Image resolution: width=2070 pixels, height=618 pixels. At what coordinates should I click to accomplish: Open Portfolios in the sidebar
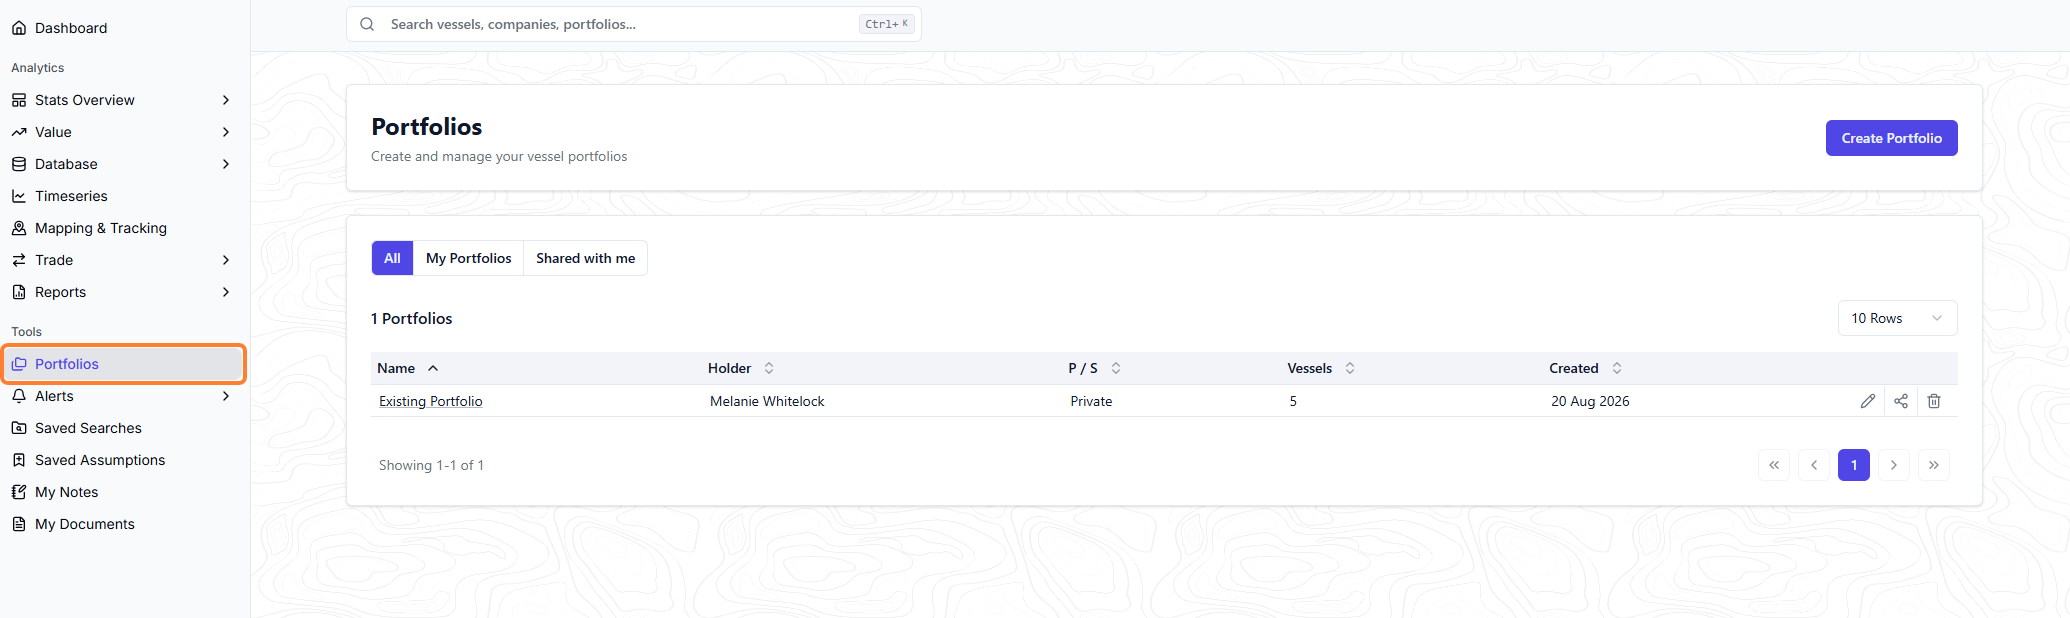(124, 364)
